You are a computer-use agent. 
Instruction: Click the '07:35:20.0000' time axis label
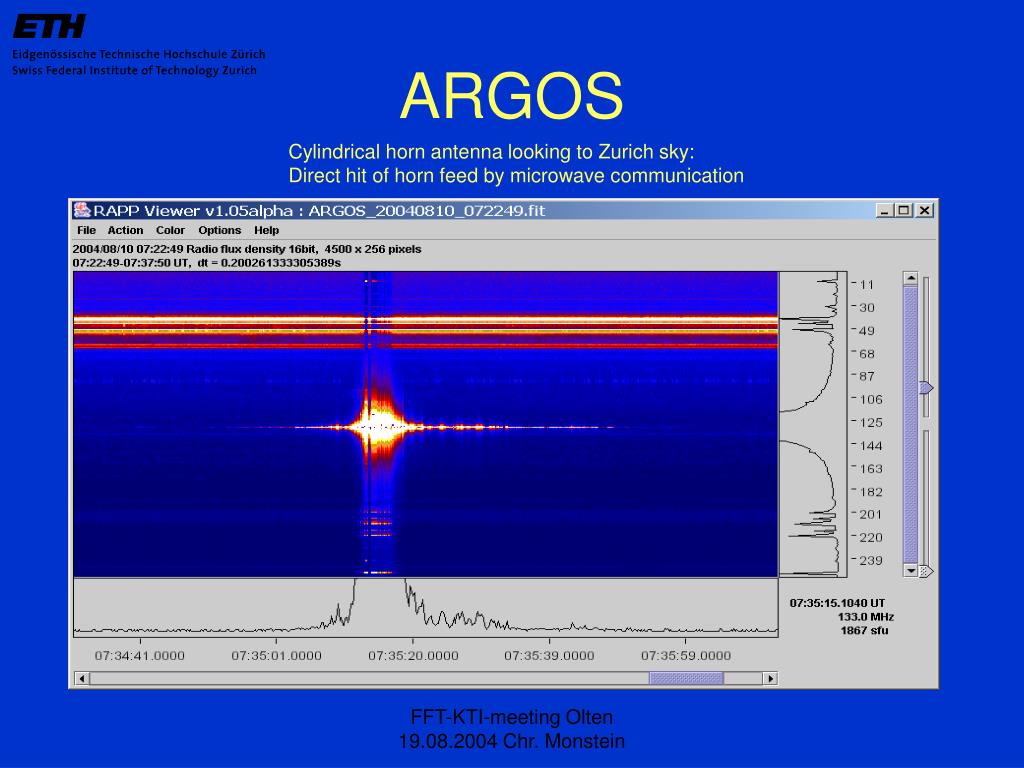[413, 656]
